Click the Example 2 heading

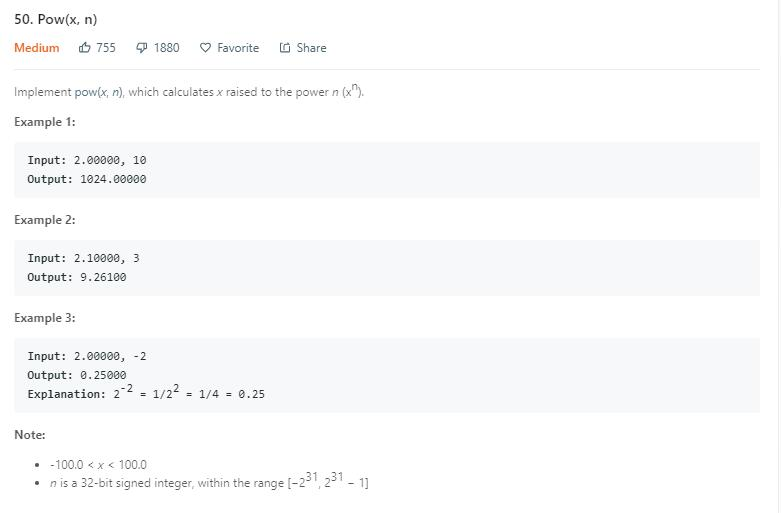coord(45,220)
